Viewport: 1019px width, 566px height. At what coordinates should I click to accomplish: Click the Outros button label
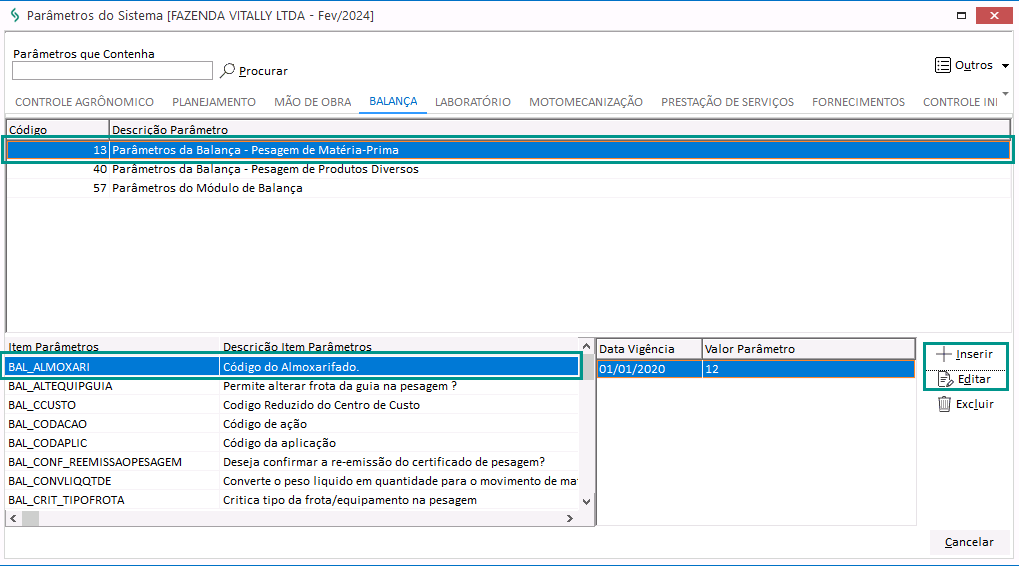(x=974, y=65)
